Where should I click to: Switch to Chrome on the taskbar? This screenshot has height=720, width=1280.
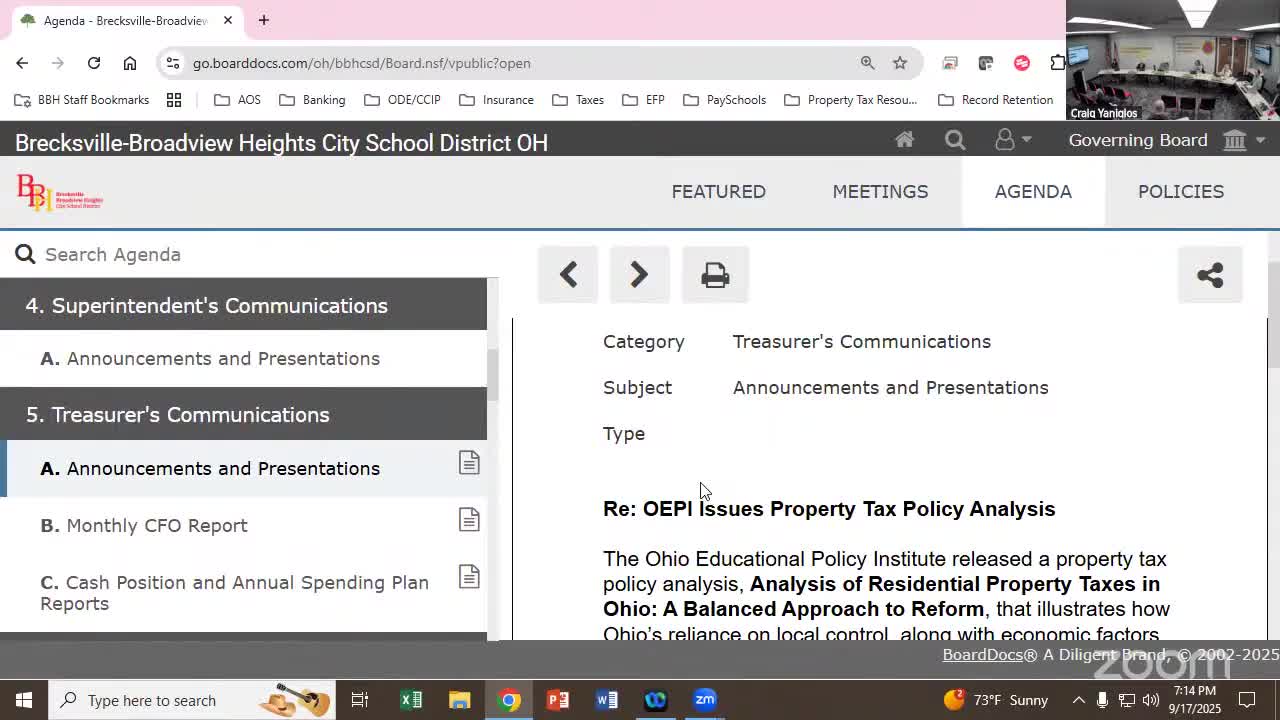(x=509, y=700)
